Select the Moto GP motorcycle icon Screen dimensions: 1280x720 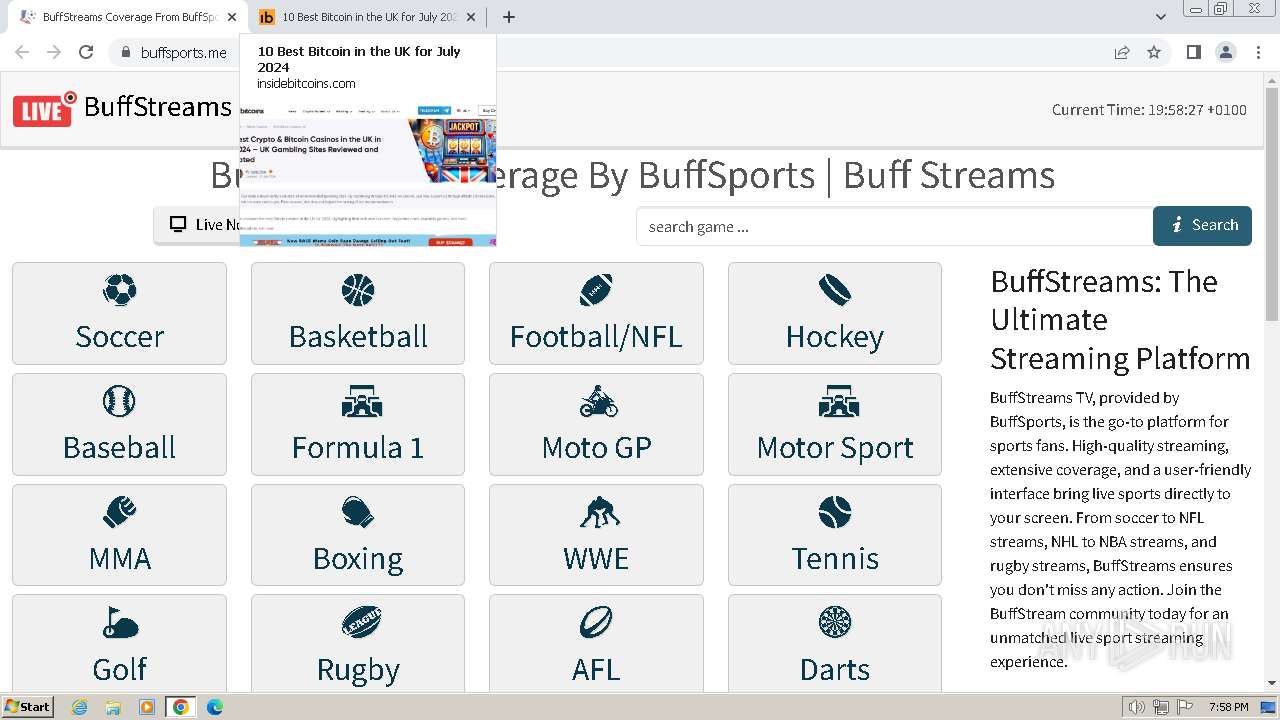point(597,402)
